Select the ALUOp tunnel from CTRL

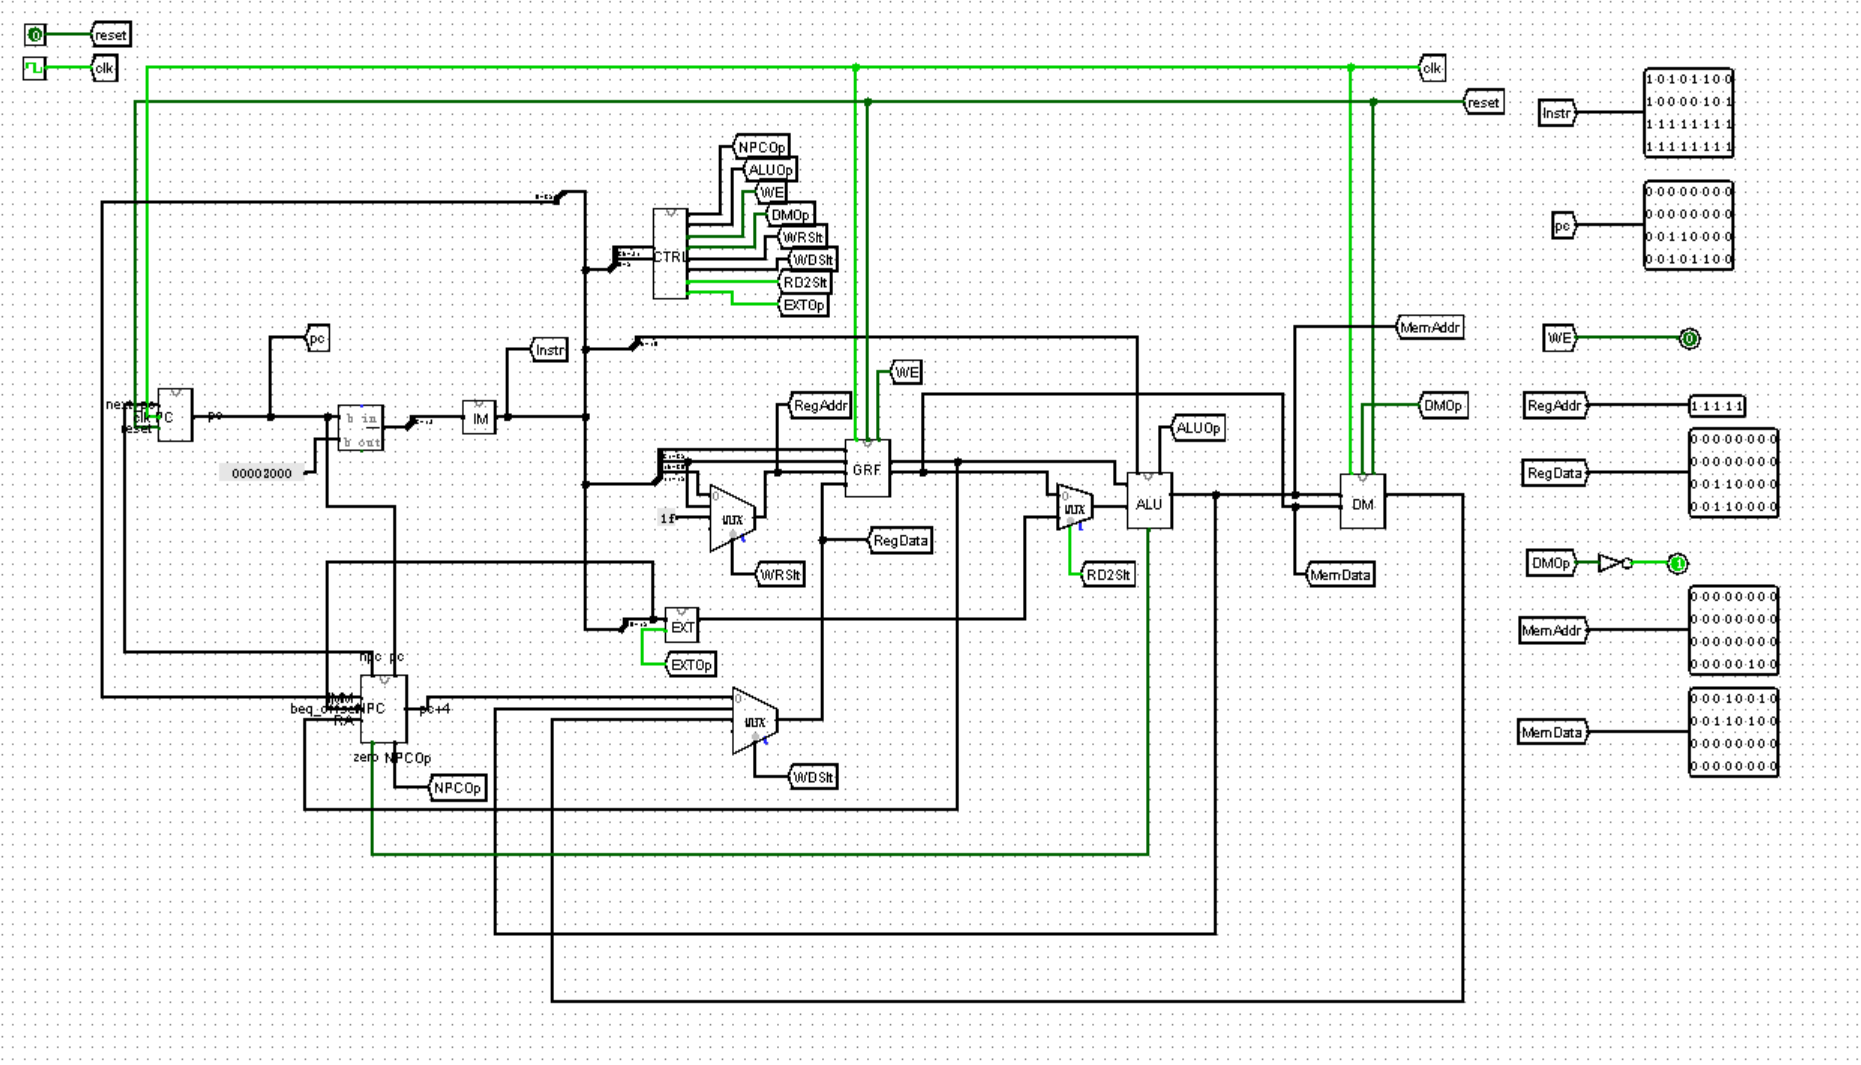click(x=770, y=170)
